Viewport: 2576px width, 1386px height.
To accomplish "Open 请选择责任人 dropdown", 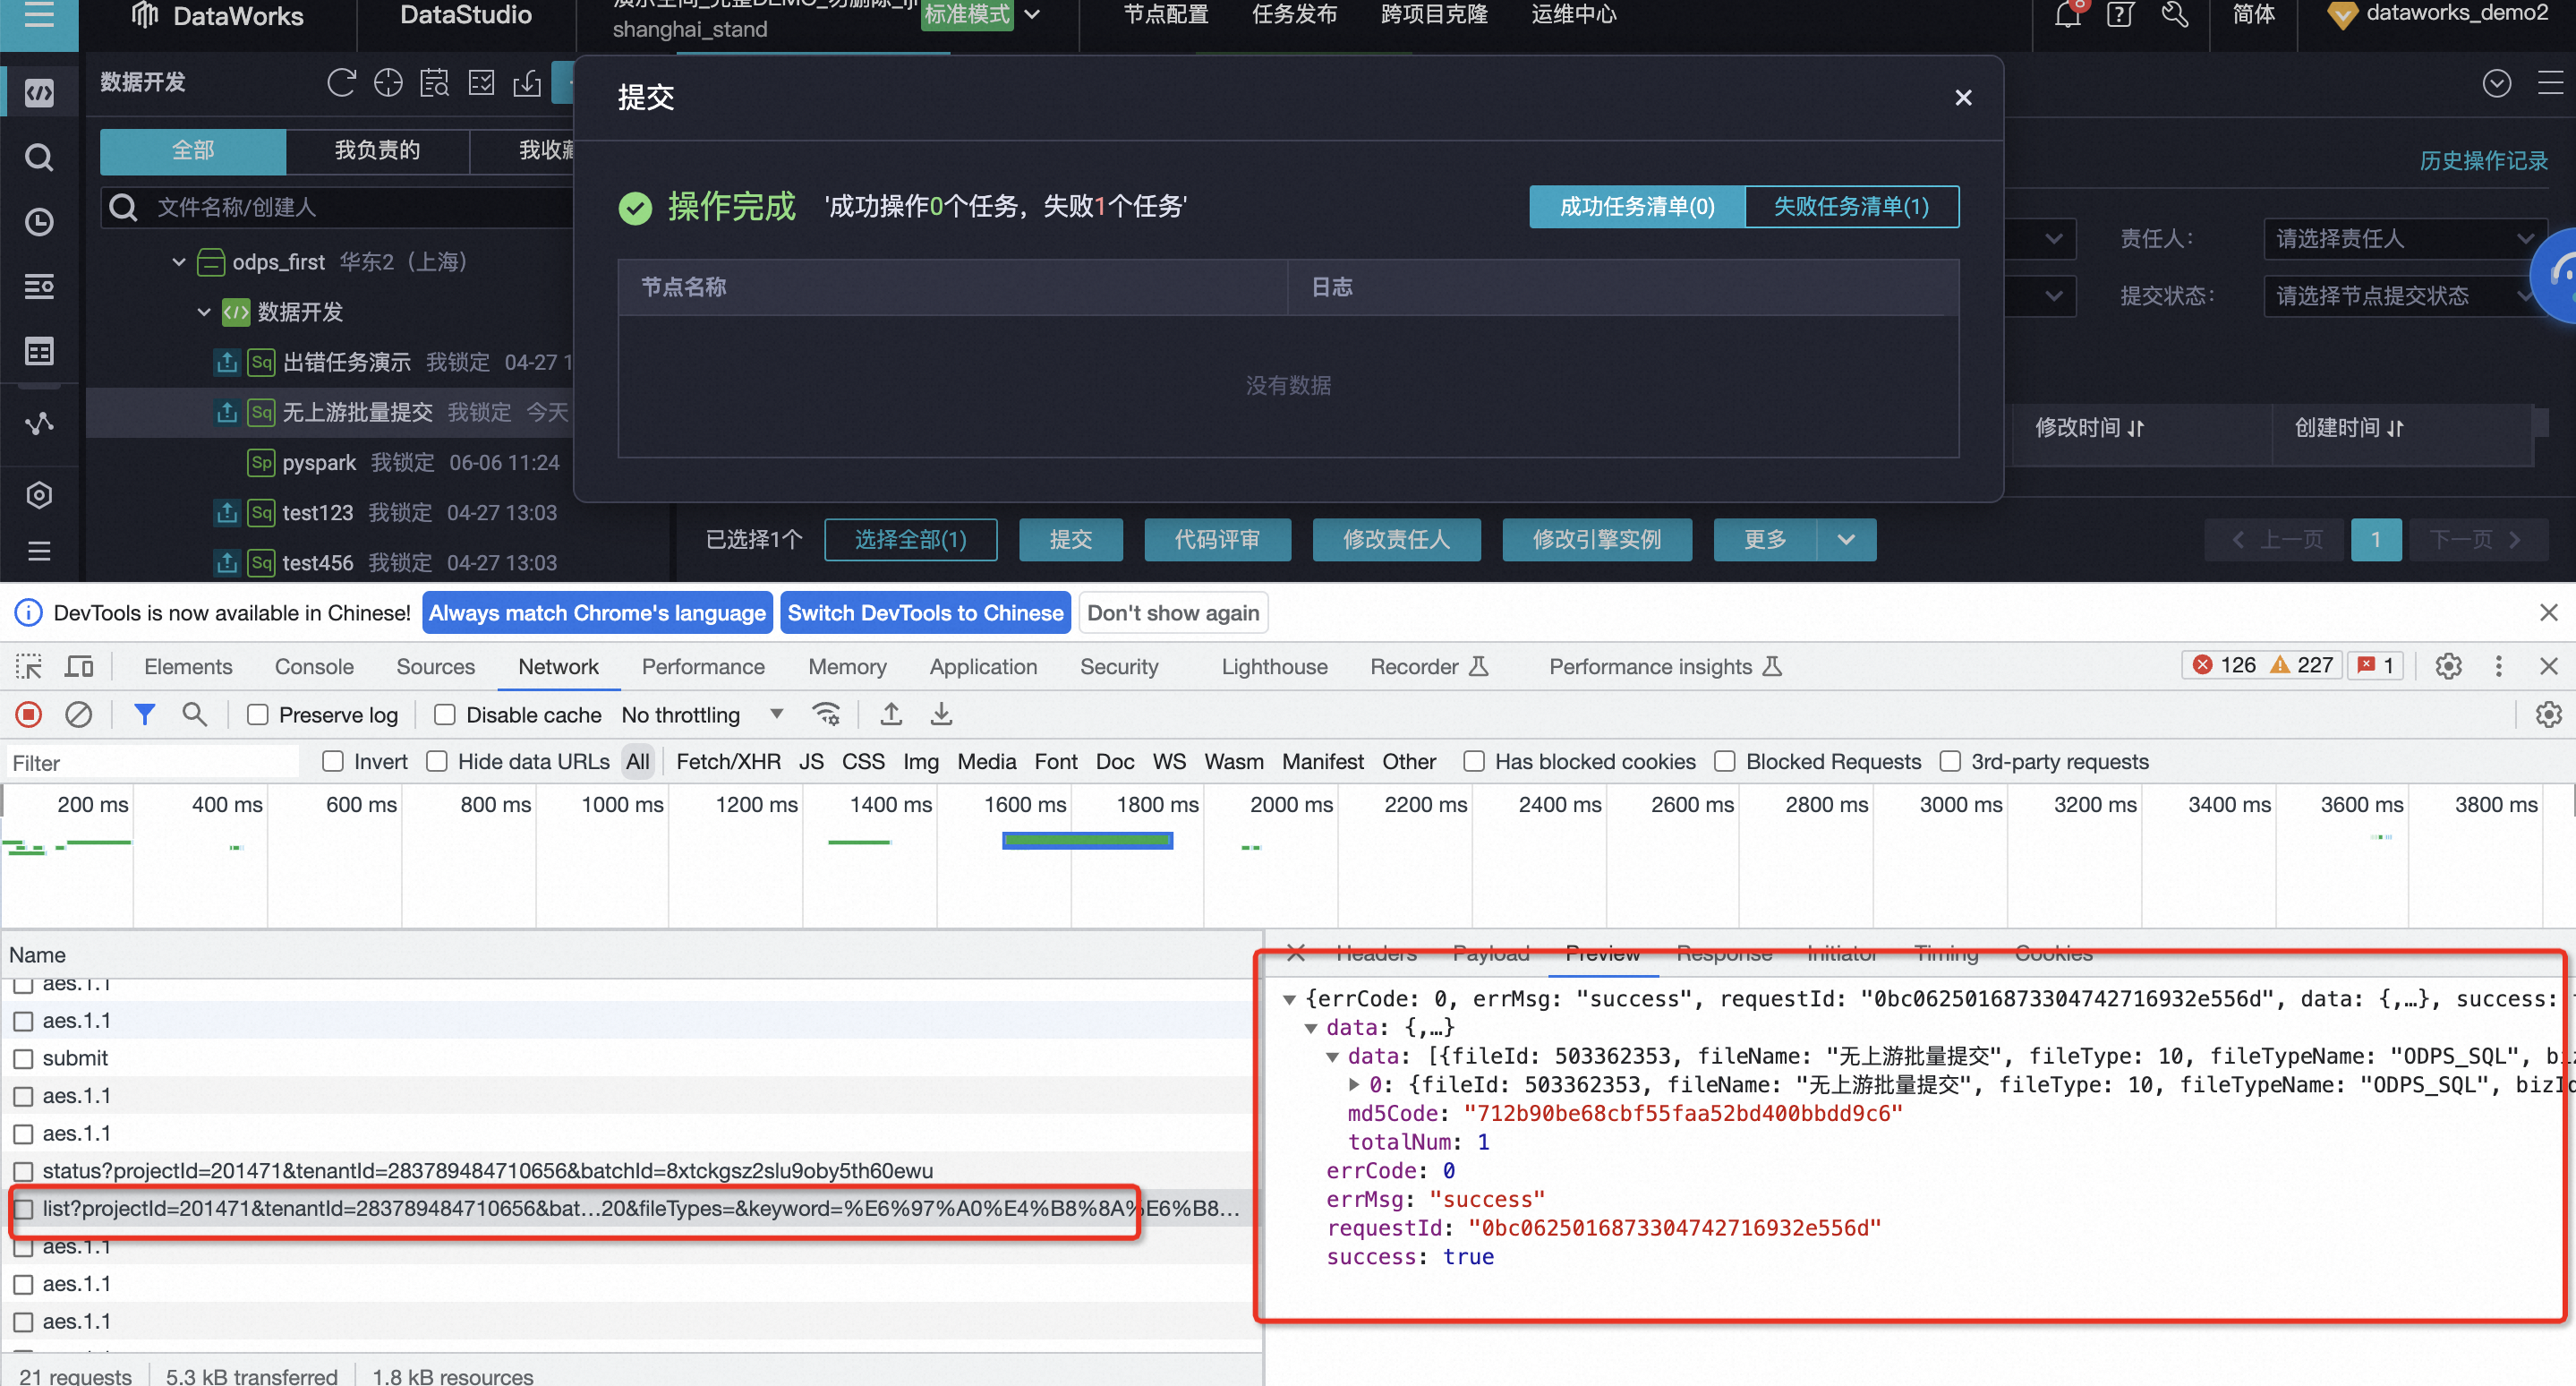I will point(2404,239).
